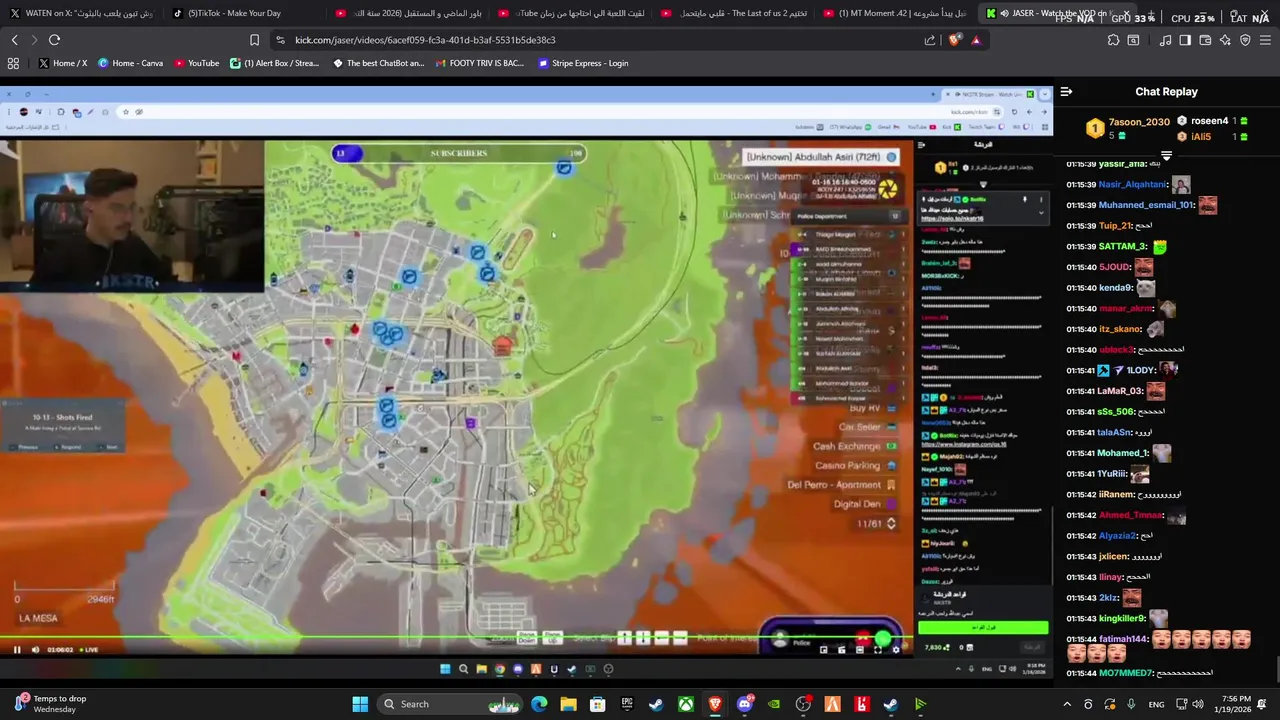The image size is (1280, 720).
Task: Pause the video playback
Action: (17, 650)
